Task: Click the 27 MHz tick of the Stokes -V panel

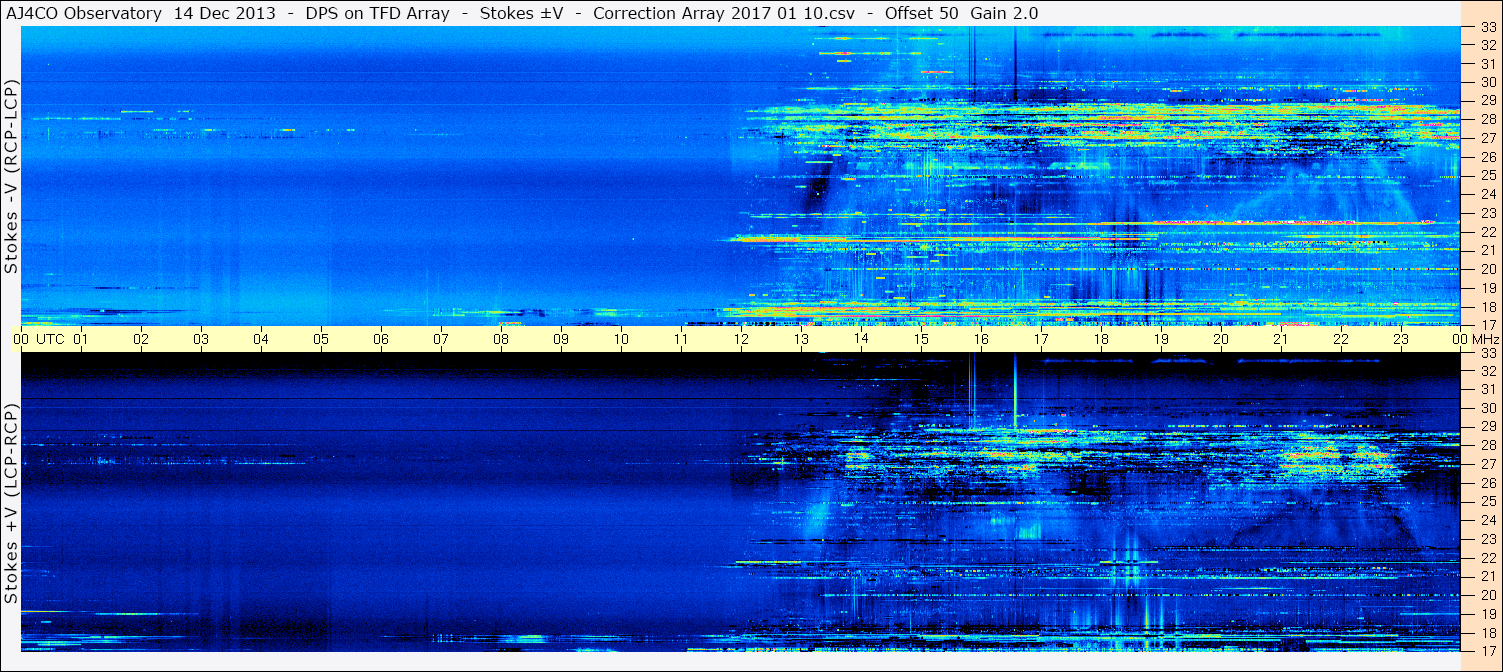Action: pyautogui.click(x=1488, y=138)
